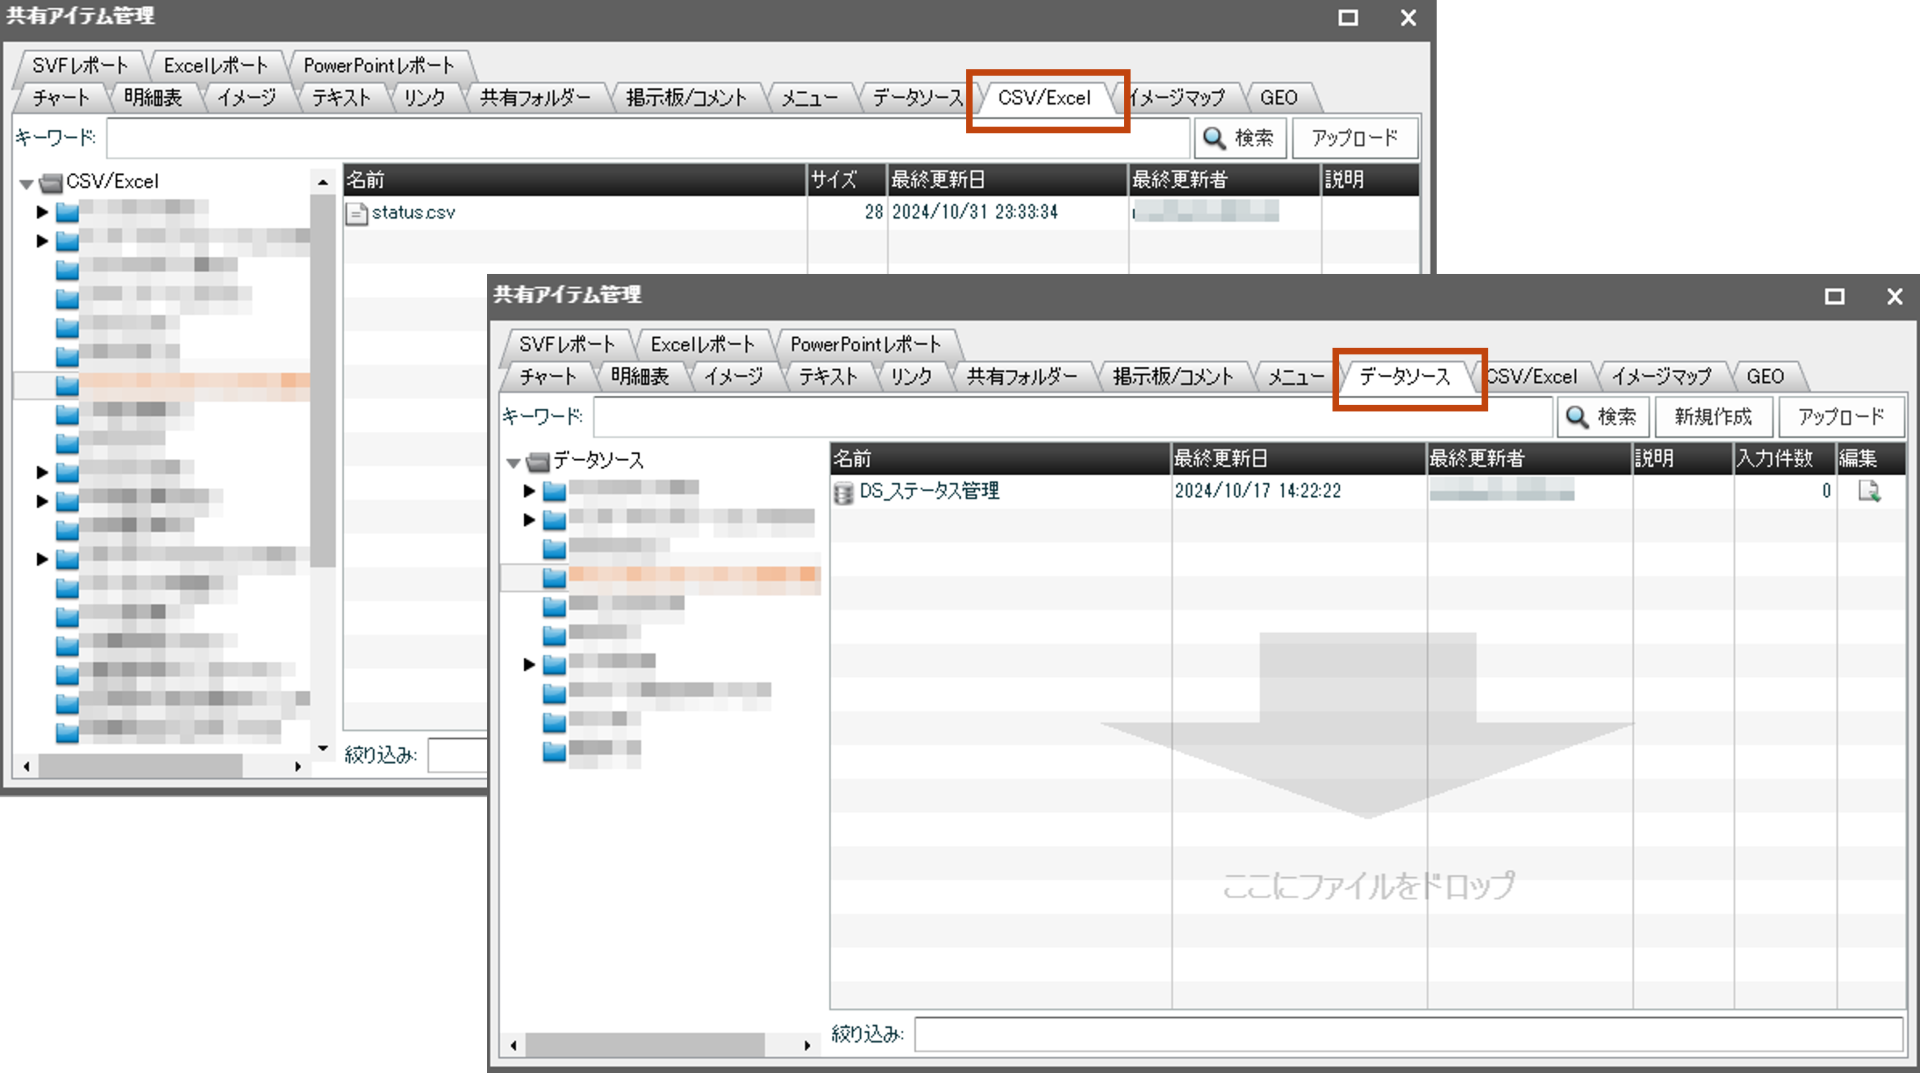Select the メニュー tab in front window
The image size is (1920, 1073).
pyautogui.click(x=1295, y=377)
